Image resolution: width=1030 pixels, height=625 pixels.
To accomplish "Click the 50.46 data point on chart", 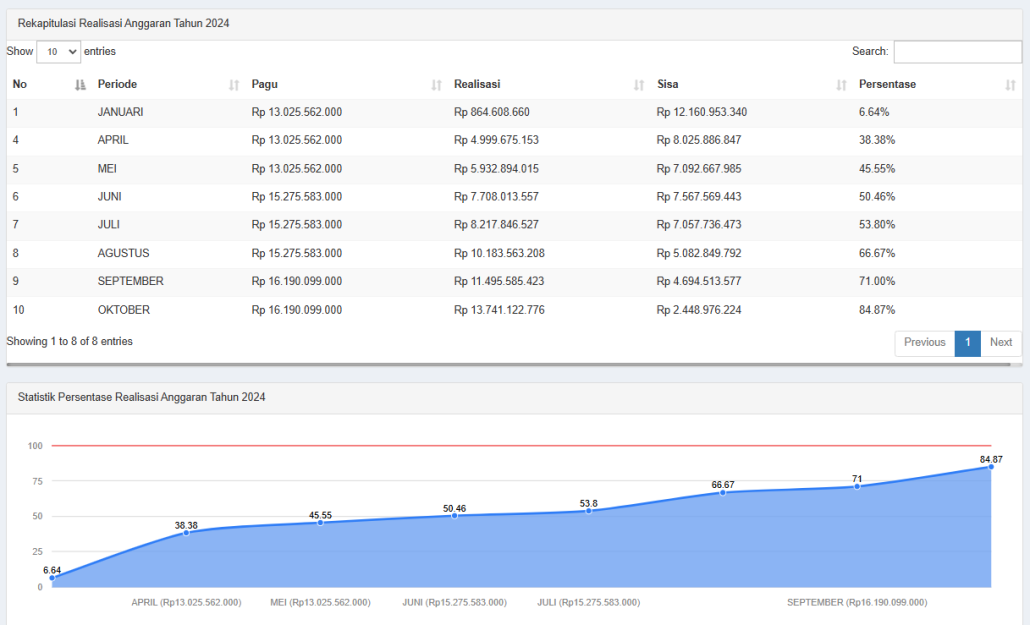I will pyautogui.click(x=454, y=516).
